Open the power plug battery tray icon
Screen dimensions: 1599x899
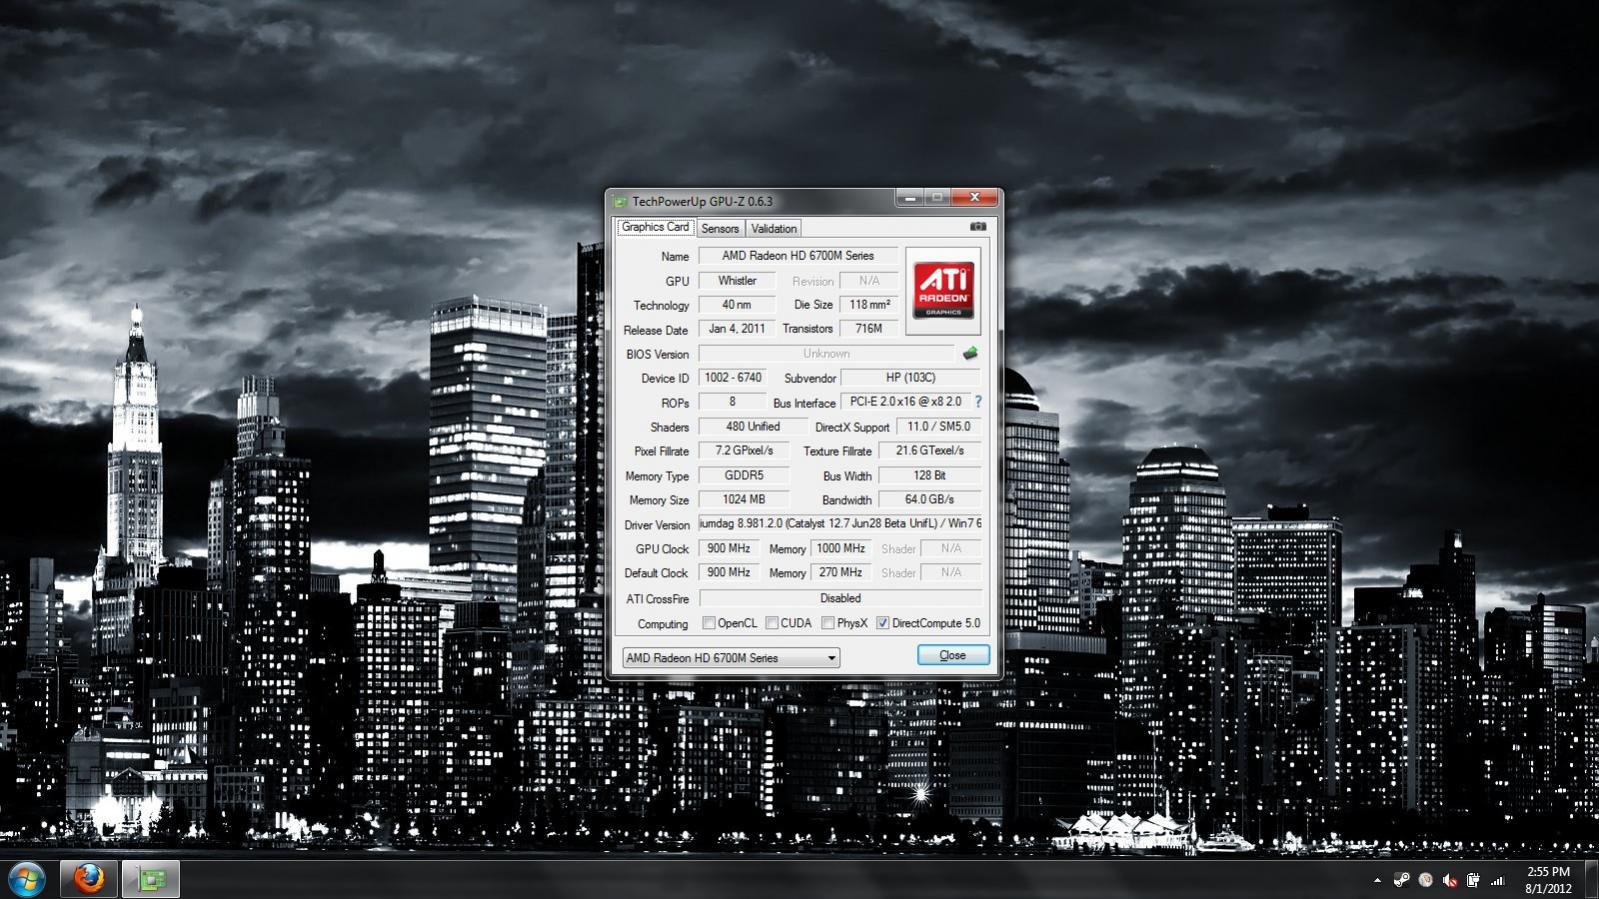(1473, 880)
